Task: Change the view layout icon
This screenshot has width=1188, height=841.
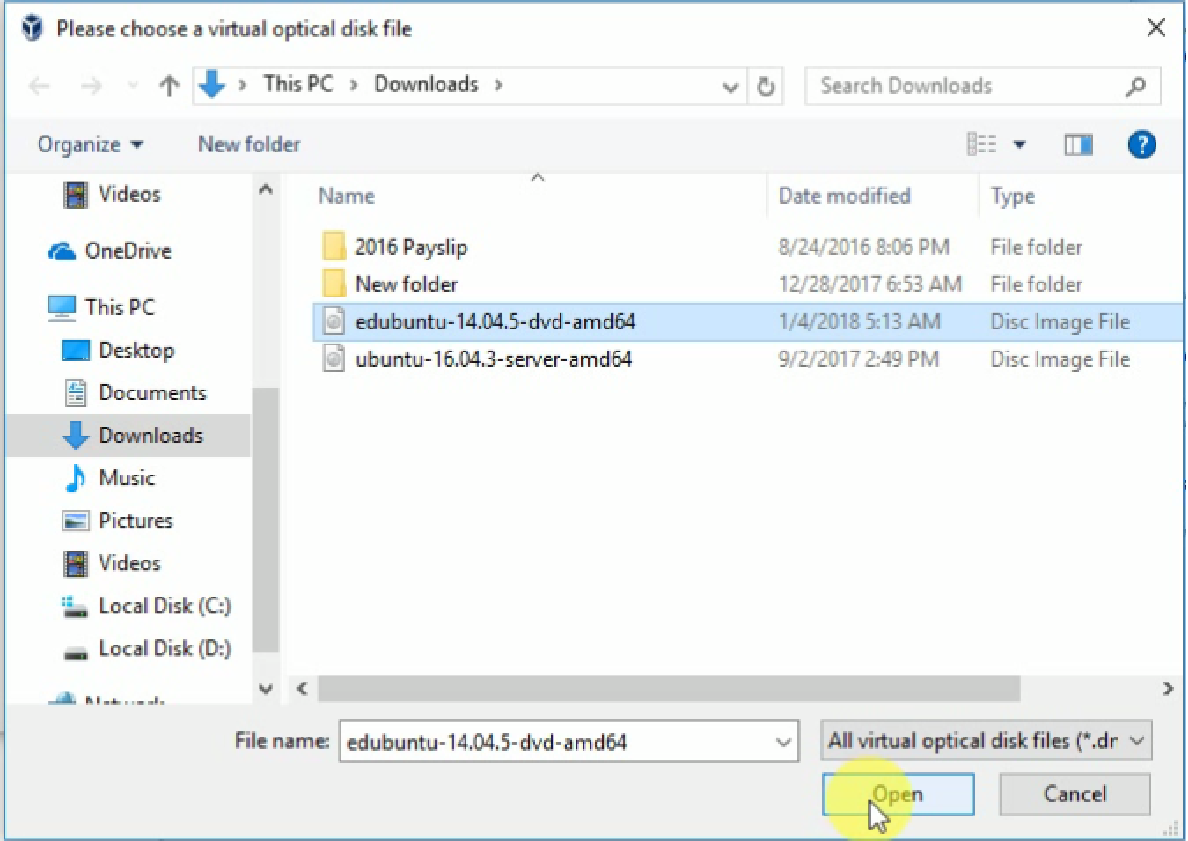Action: point(981,144)
